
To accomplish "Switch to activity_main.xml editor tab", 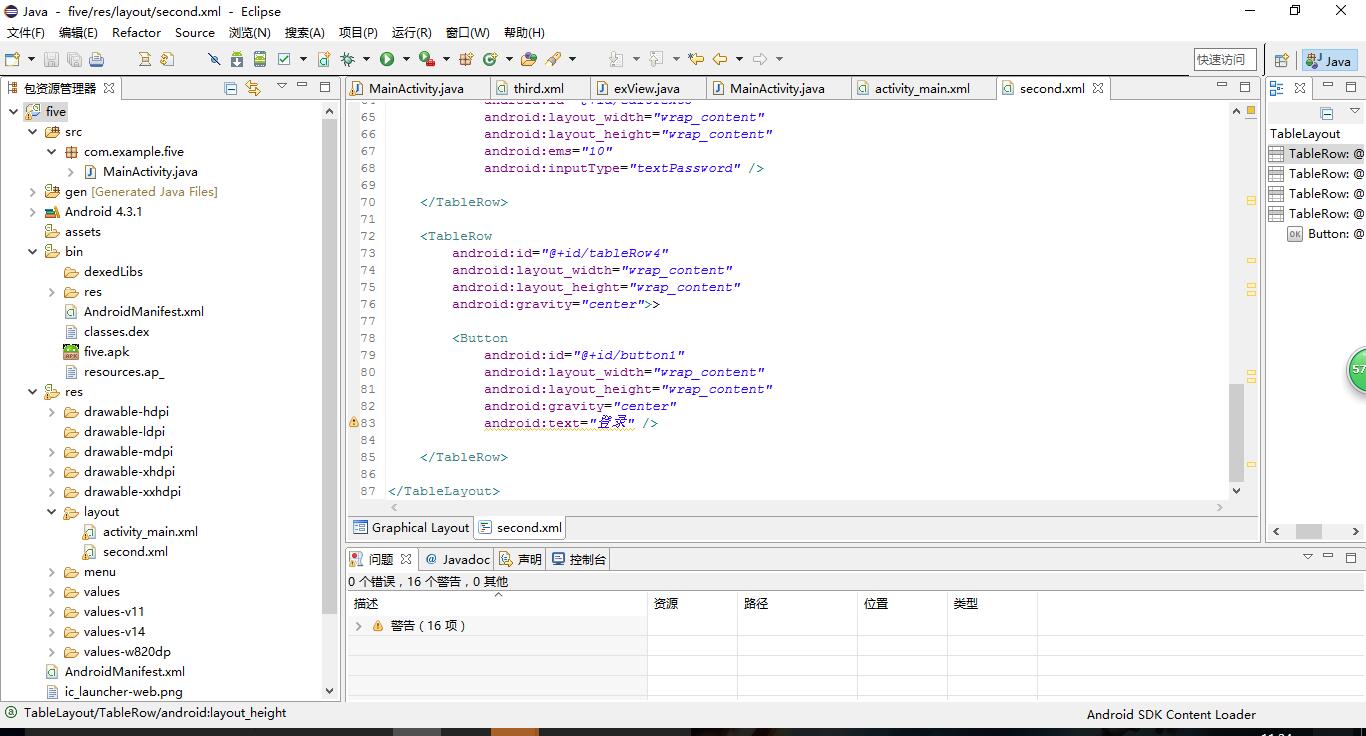I will pos(922,88).
